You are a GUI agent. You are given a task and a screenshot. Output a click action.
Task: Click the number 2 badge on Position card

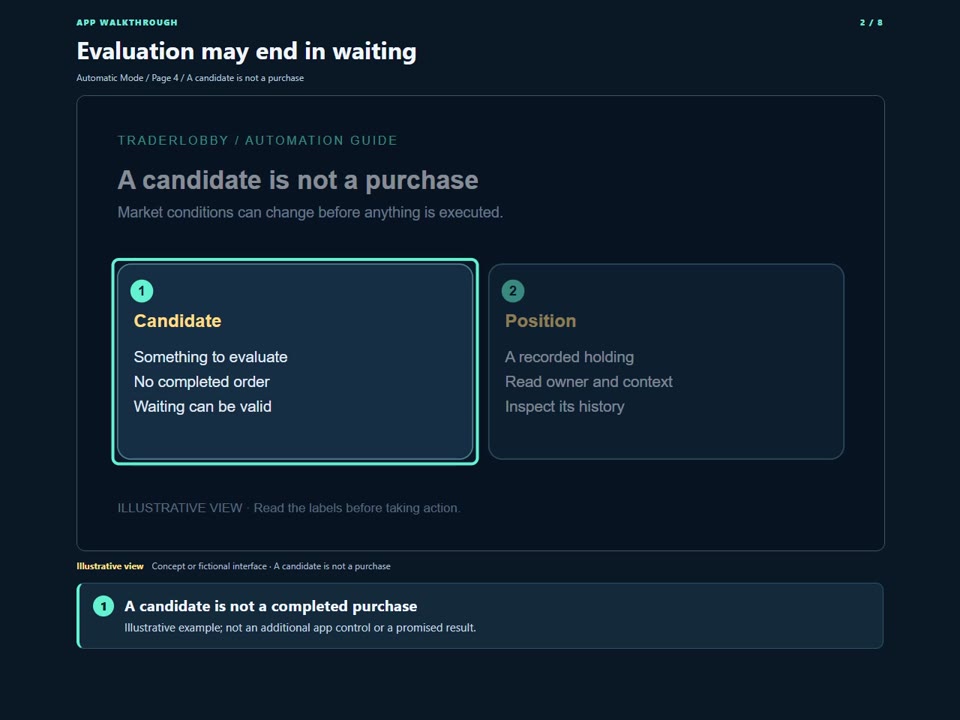513,291
